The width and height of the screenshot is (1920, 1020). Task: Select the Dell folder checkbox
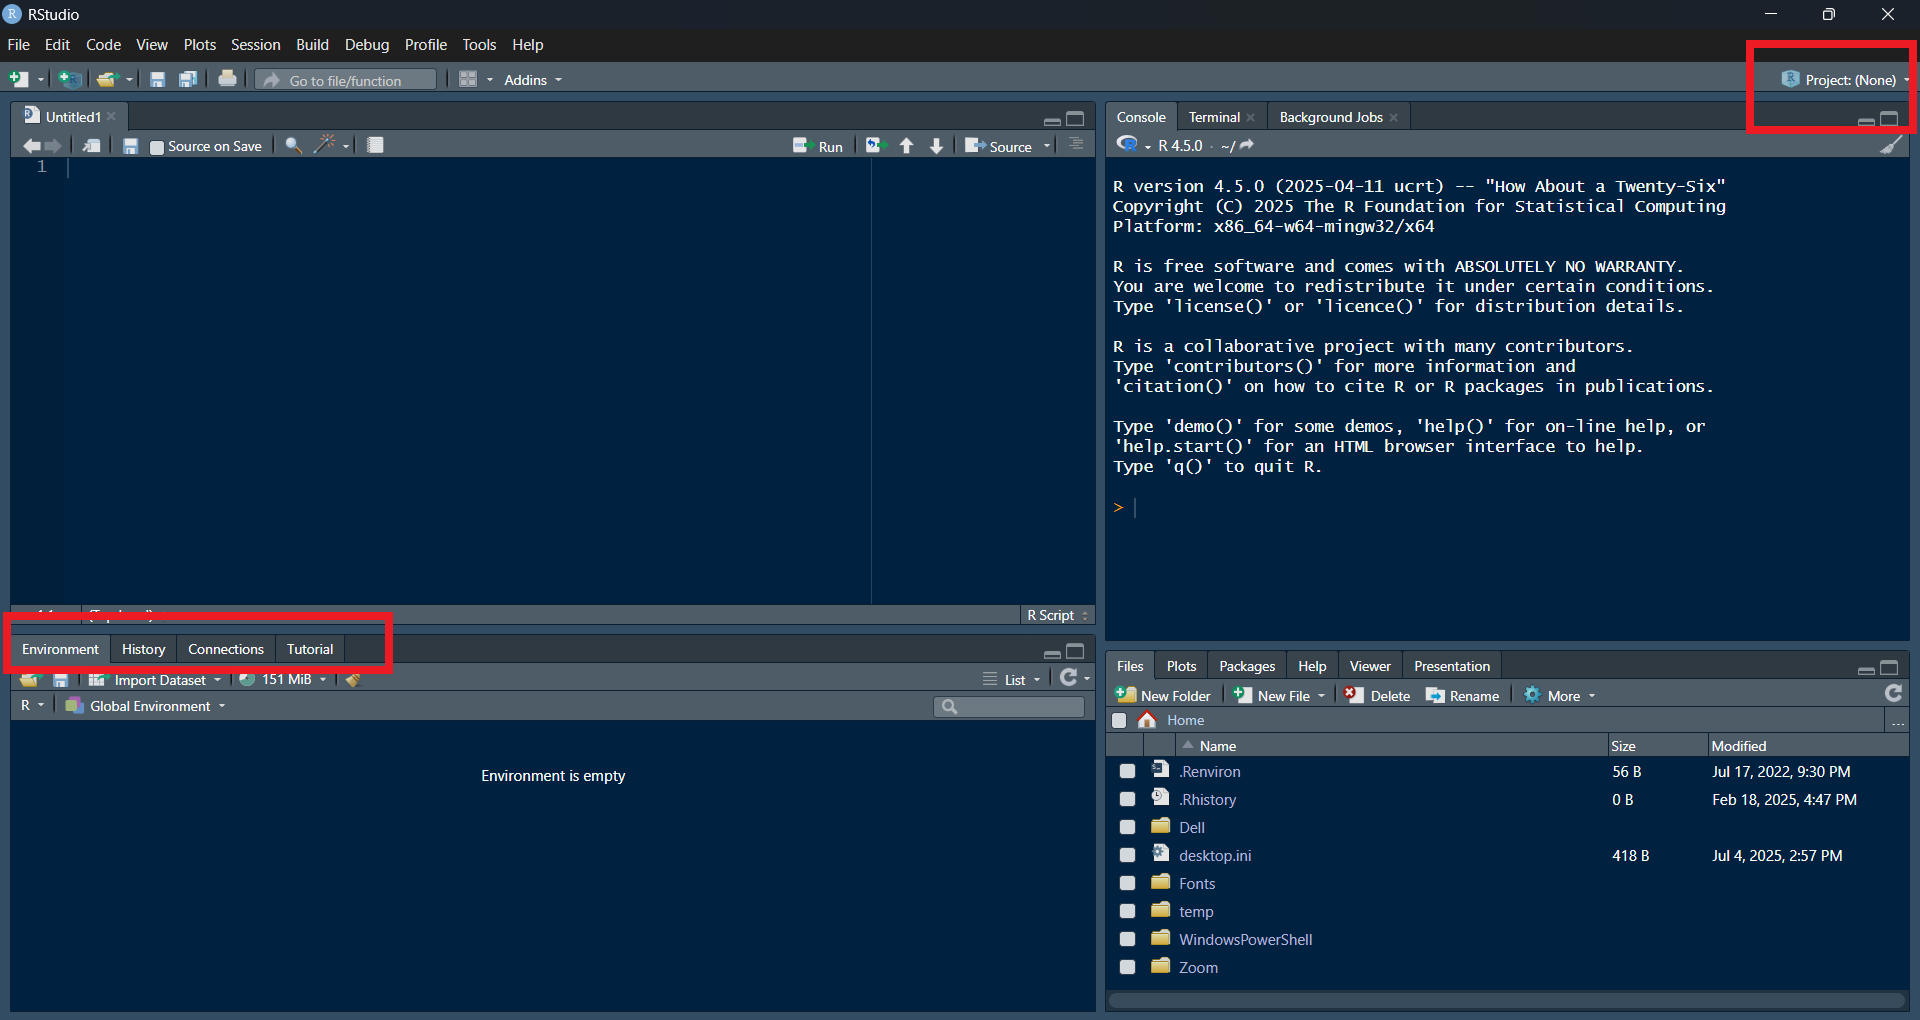(x=1127, y=827)
